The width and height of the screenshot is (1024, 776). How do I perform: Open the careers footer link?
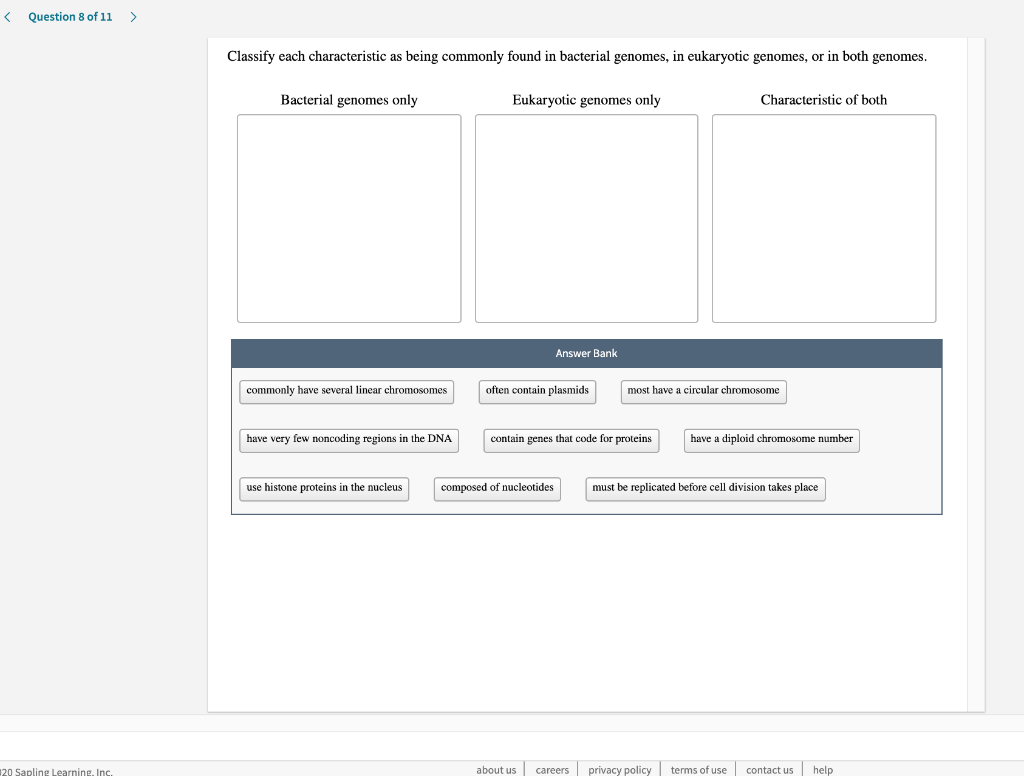click(x=552, y=770)
